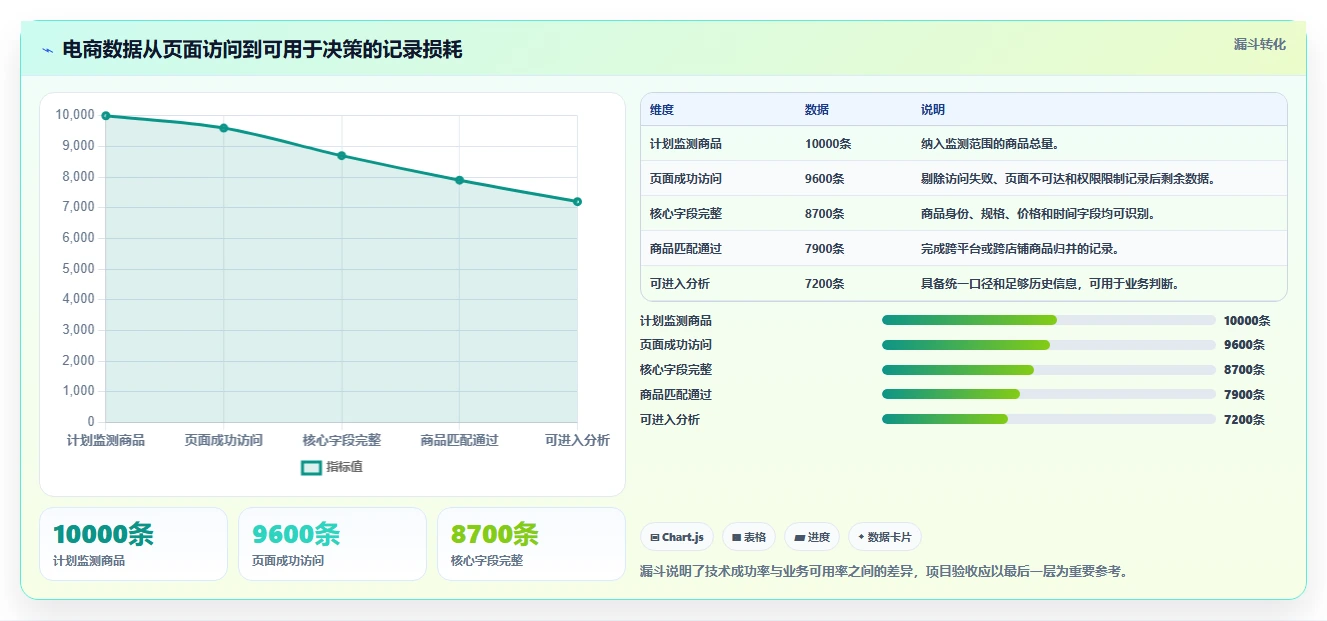The width and height of the screenshot is (1327, 621).
Task: Open the 9600条 页面成功访问 stat card
Action: (332, 544)
